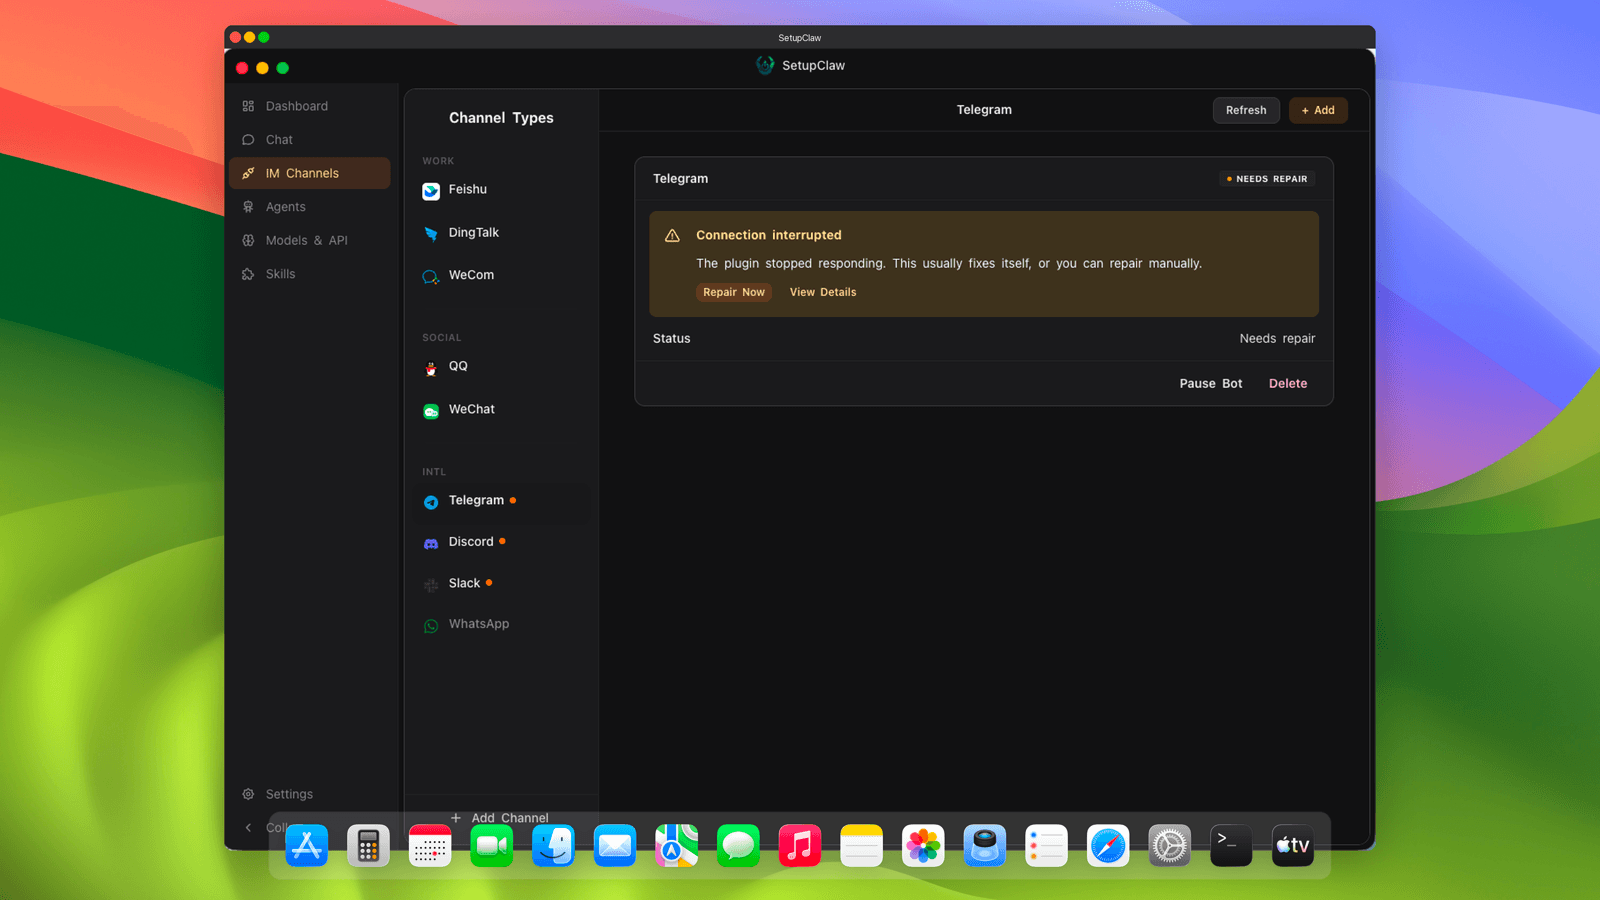Select the WeCom channel type
The image size is (1600, 900).
(x=501, y=275)
